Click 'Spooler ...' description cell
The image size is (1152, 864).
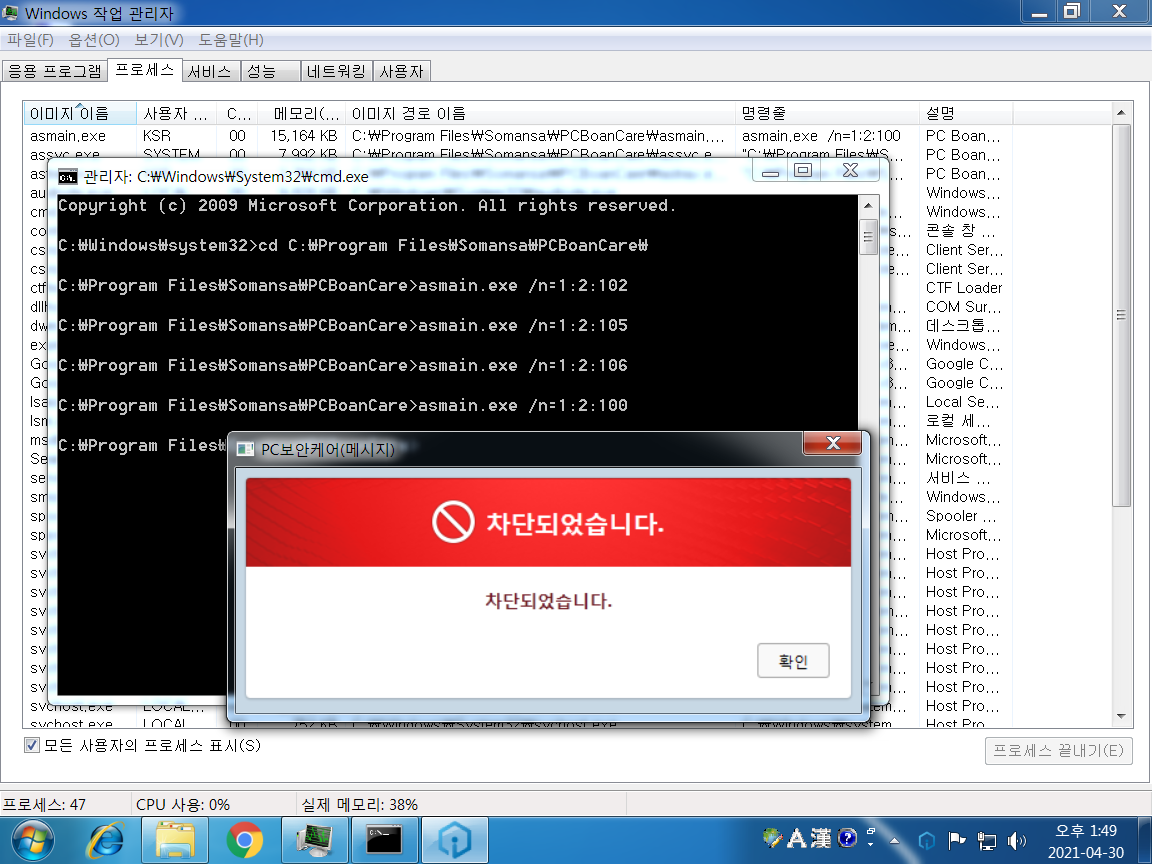961,516
